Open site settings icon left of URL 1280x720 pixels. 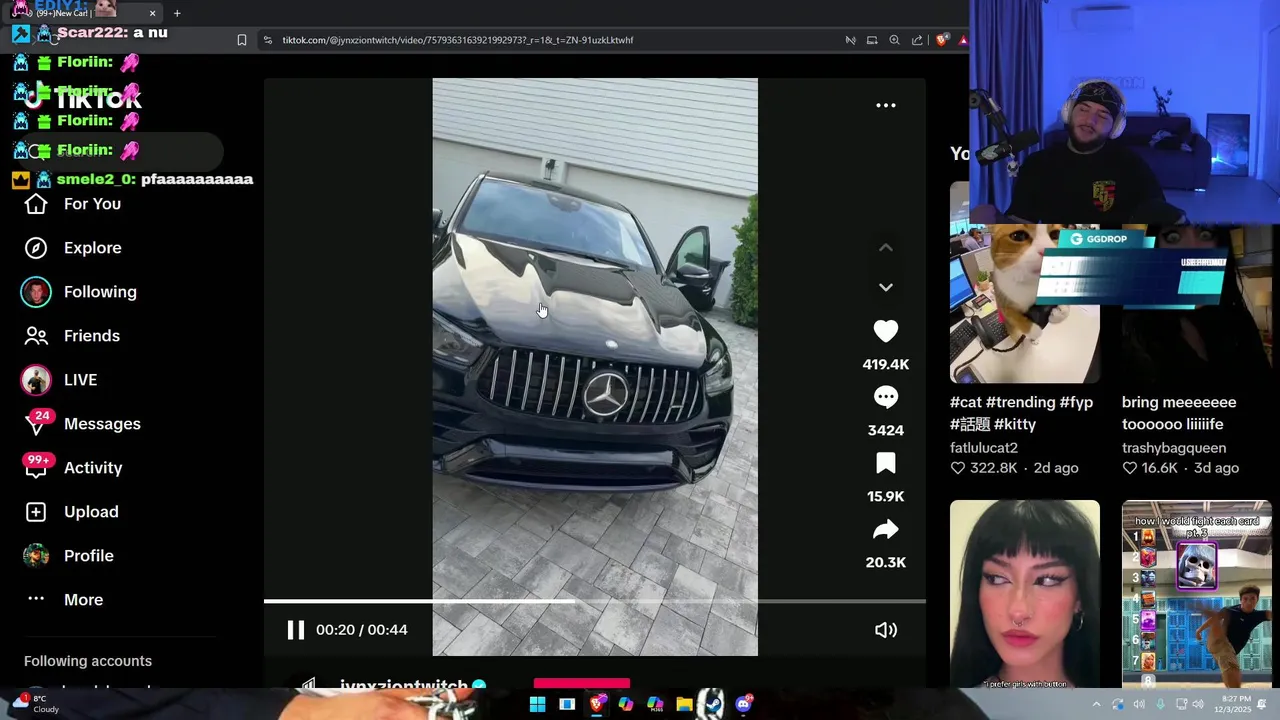267,40
